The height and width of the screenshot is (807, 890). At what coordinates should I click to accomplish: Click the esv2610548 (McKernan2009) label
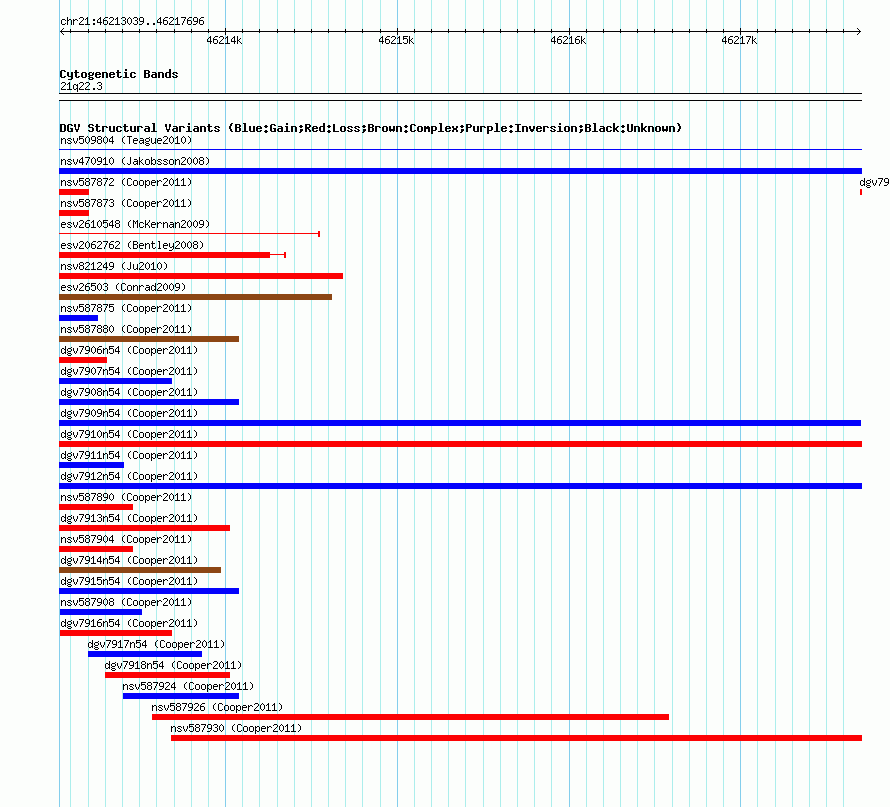tap(135, 224)
